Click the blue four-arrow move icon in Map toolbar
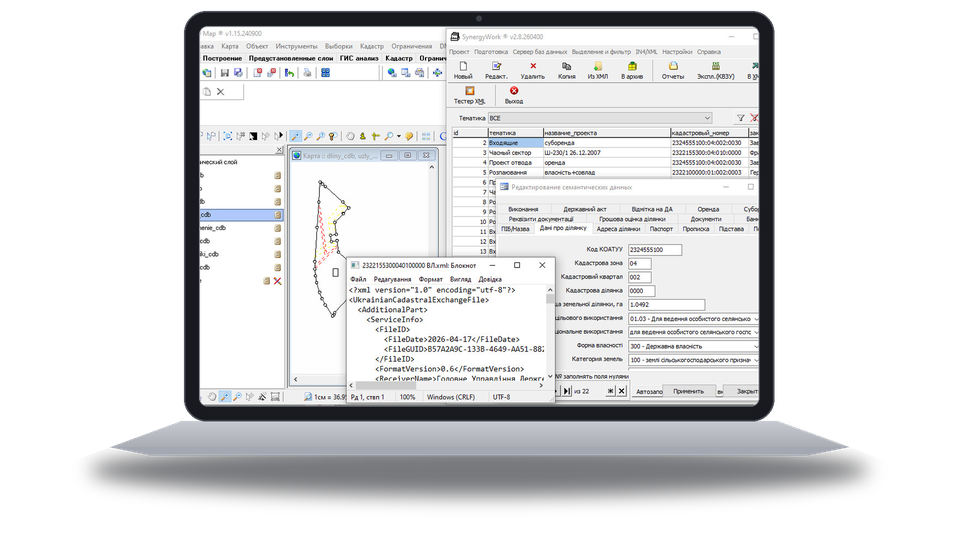 point(437,73)
